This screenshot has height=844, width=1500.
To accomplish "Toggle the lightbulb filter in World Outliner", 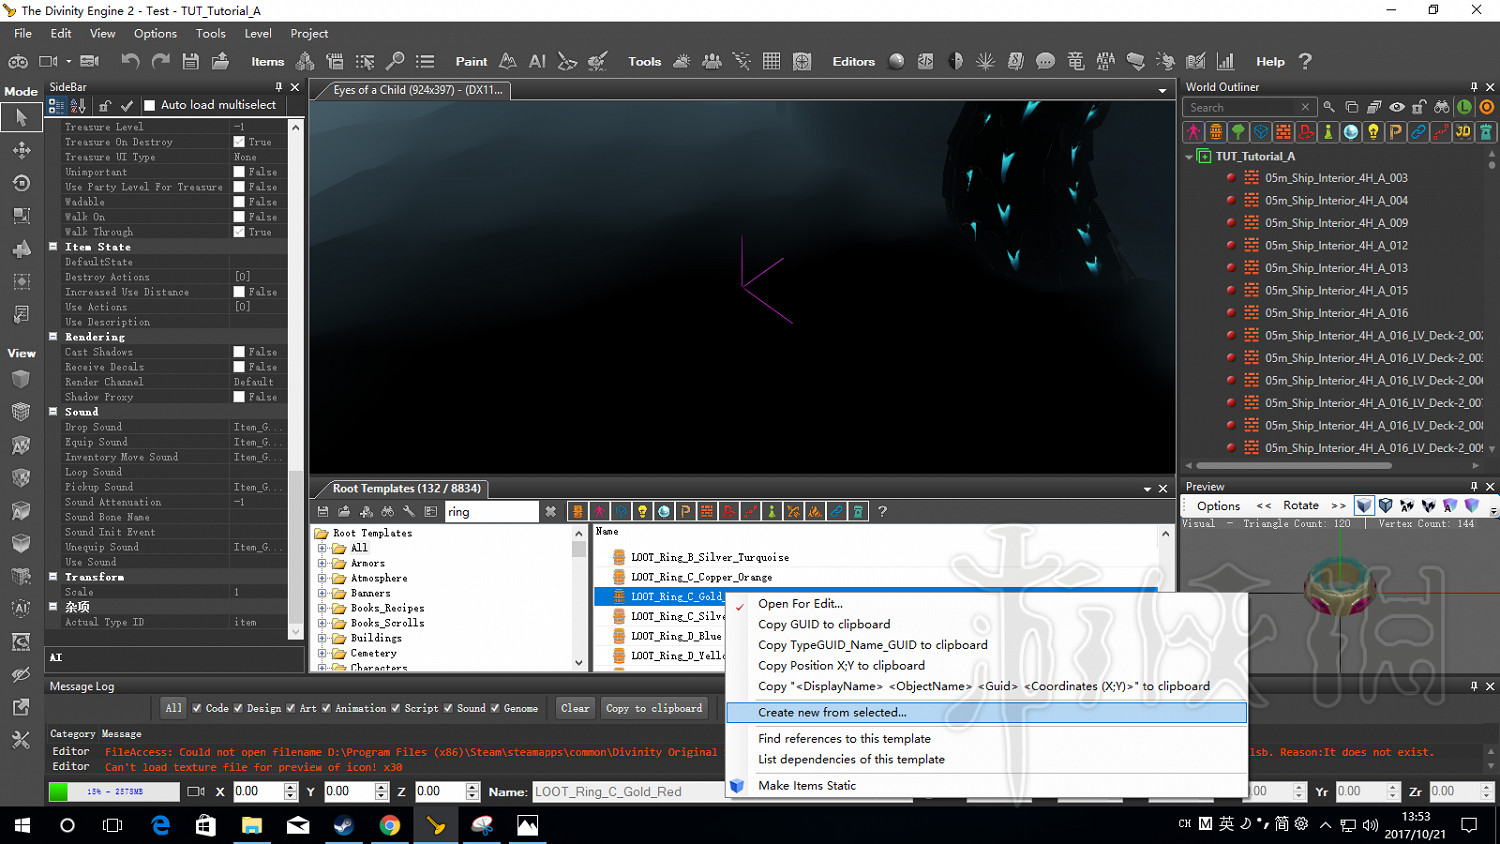I will 1373,132.
